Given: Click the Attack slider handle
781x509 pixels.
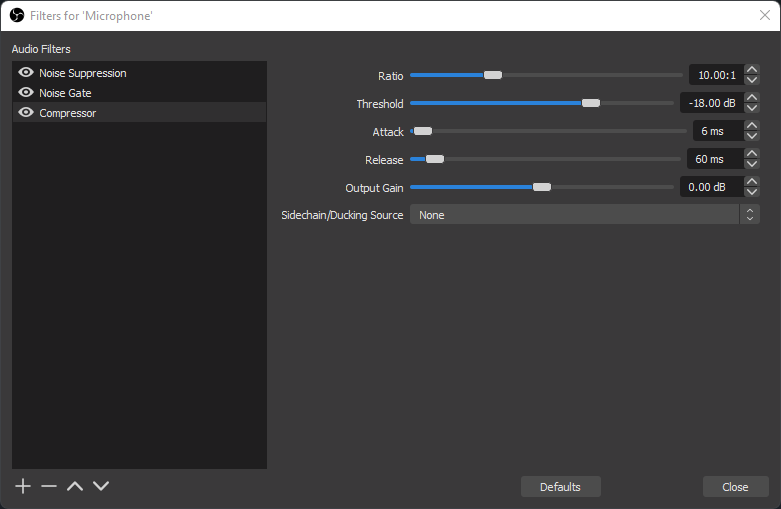Looking at the screenshot, I should click(423, 131).
